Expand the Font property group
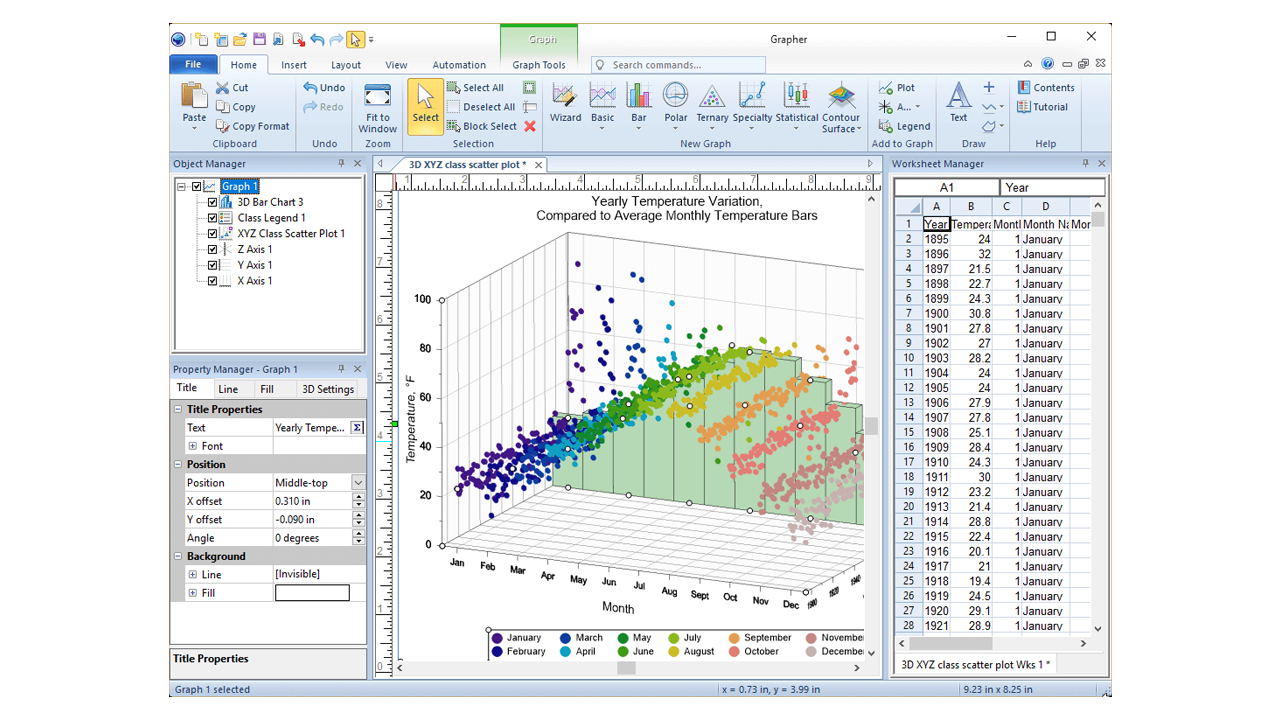Image resolution: width=1280 pixels, height=720 pixels. pos(193,446)
